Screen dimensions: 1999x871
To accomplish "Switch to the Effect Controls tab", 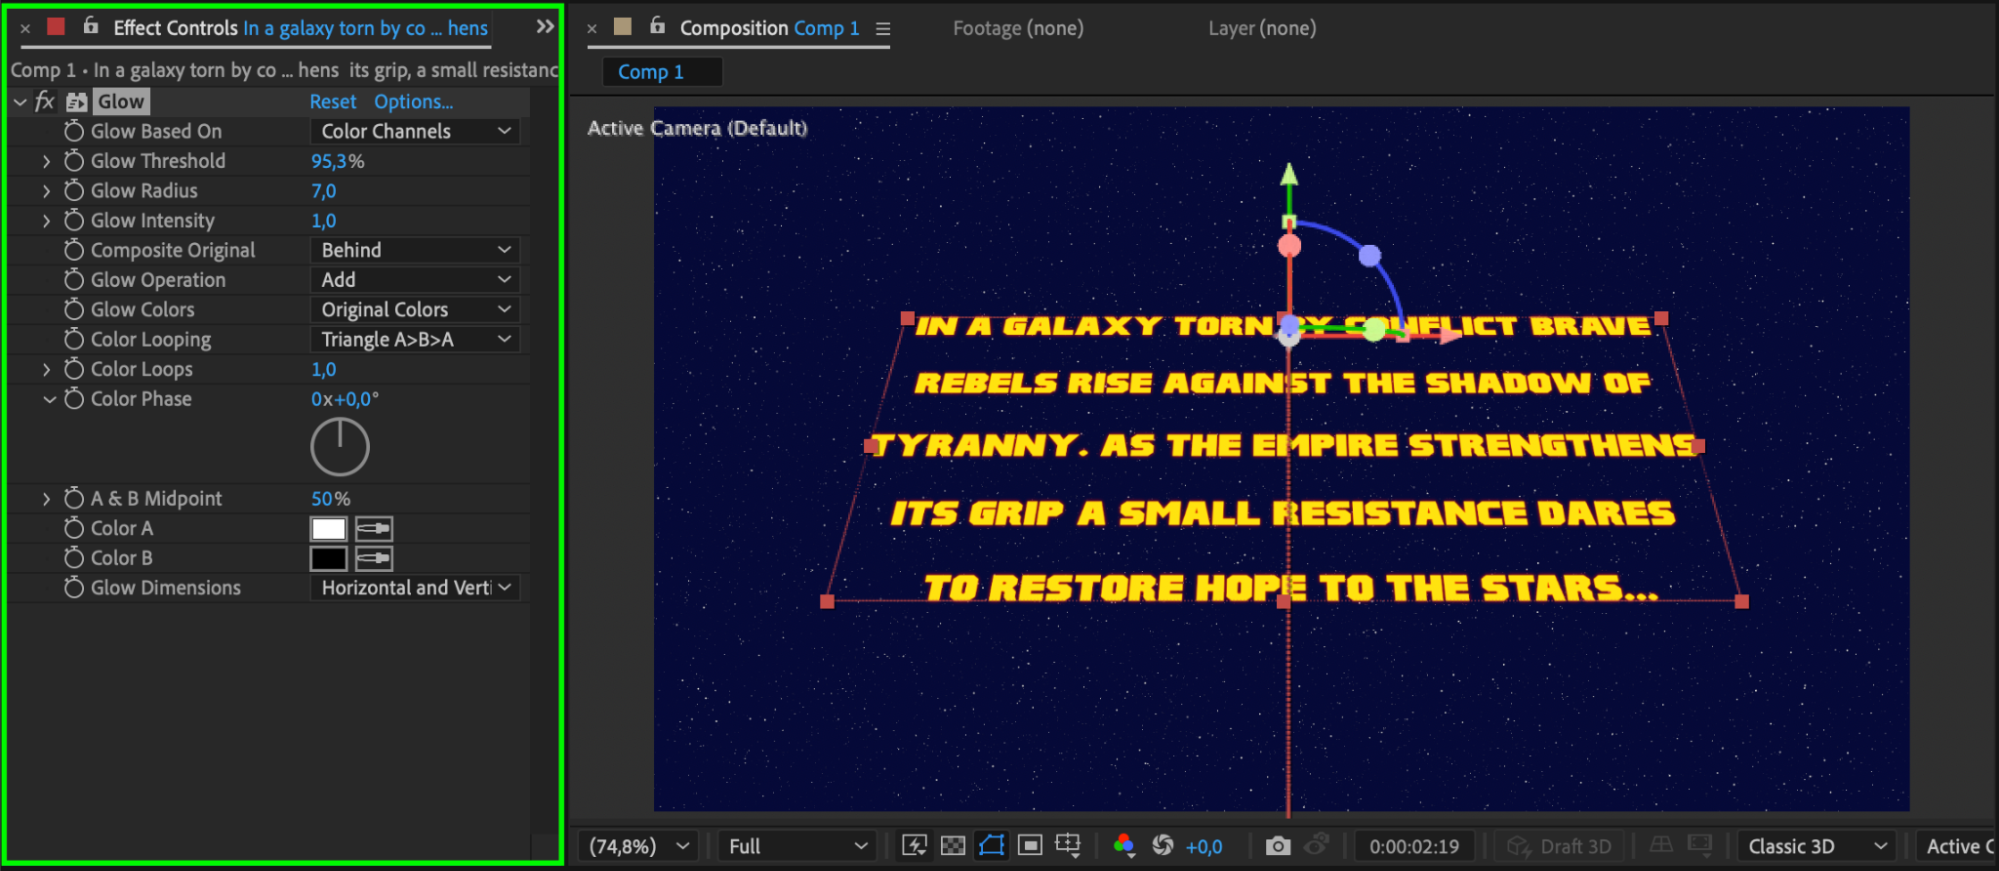I will (300, 27).
